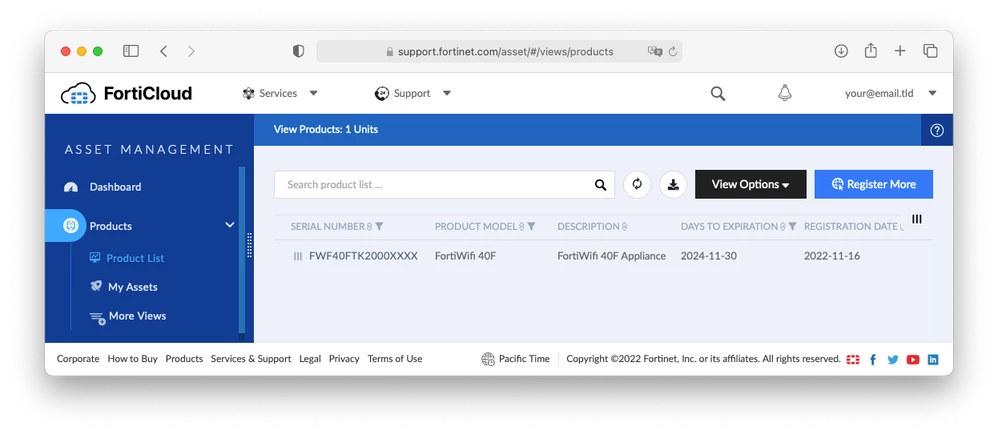Click the Products round sidebar icon
998x435 pixels.
pyautogui.click(x=70, y=225)
